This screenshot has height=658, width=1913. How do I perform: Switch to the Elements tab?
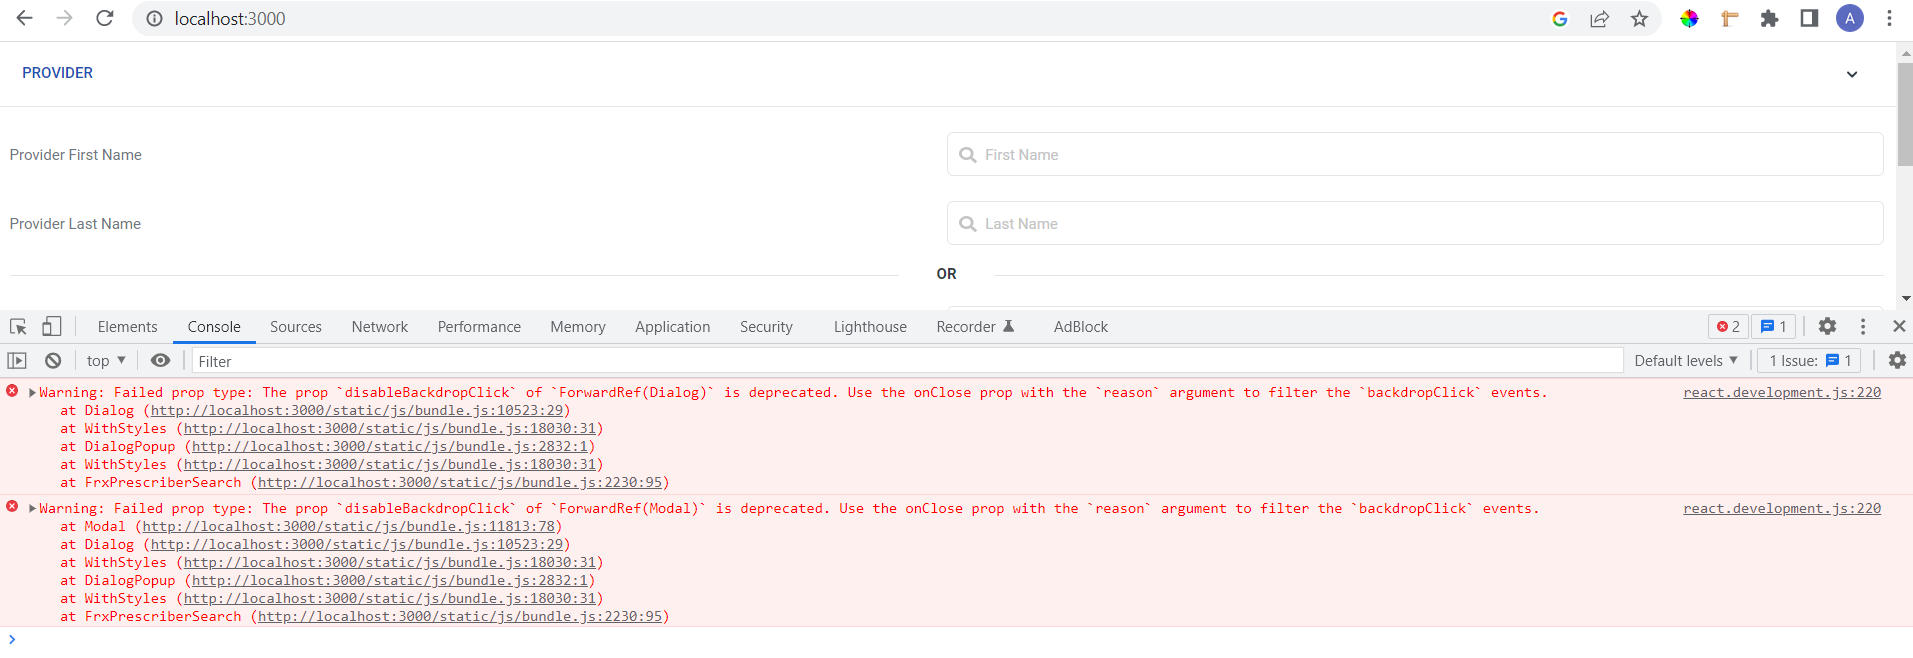pyautogui.click(x=127, y=327)
